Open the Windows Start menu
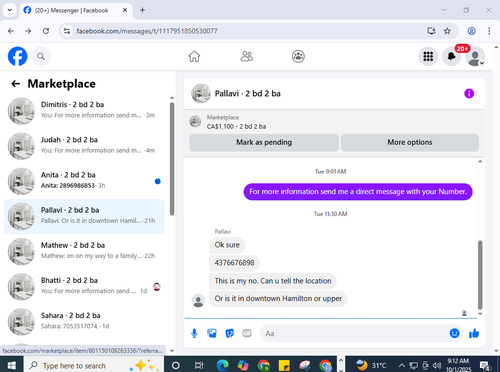 [11, 366]
